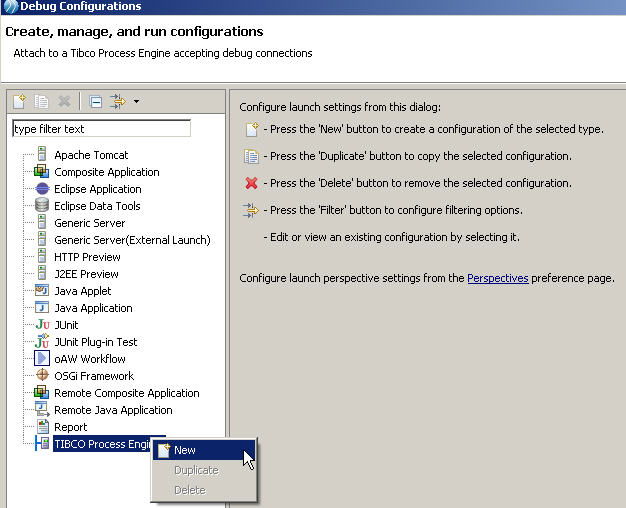Select the Eclipse Data Tools database icon
Image resolution: width=626 pixels, height=508 pixels.
coord(42,205)
